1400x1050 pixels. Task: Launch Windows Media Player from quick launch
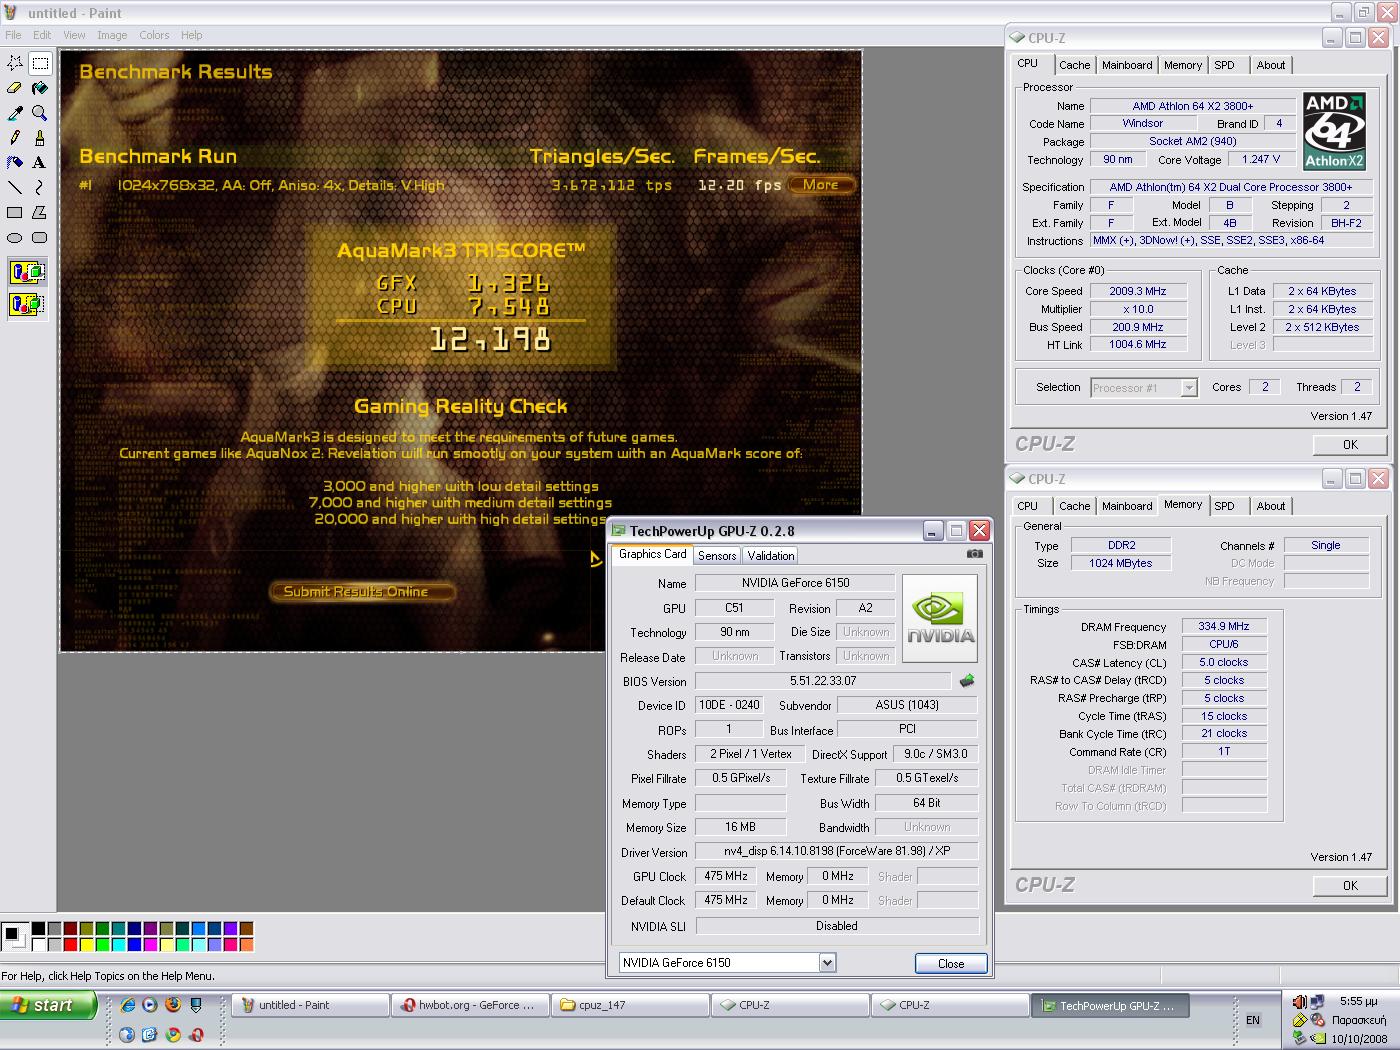click(x=150, y=1005)
